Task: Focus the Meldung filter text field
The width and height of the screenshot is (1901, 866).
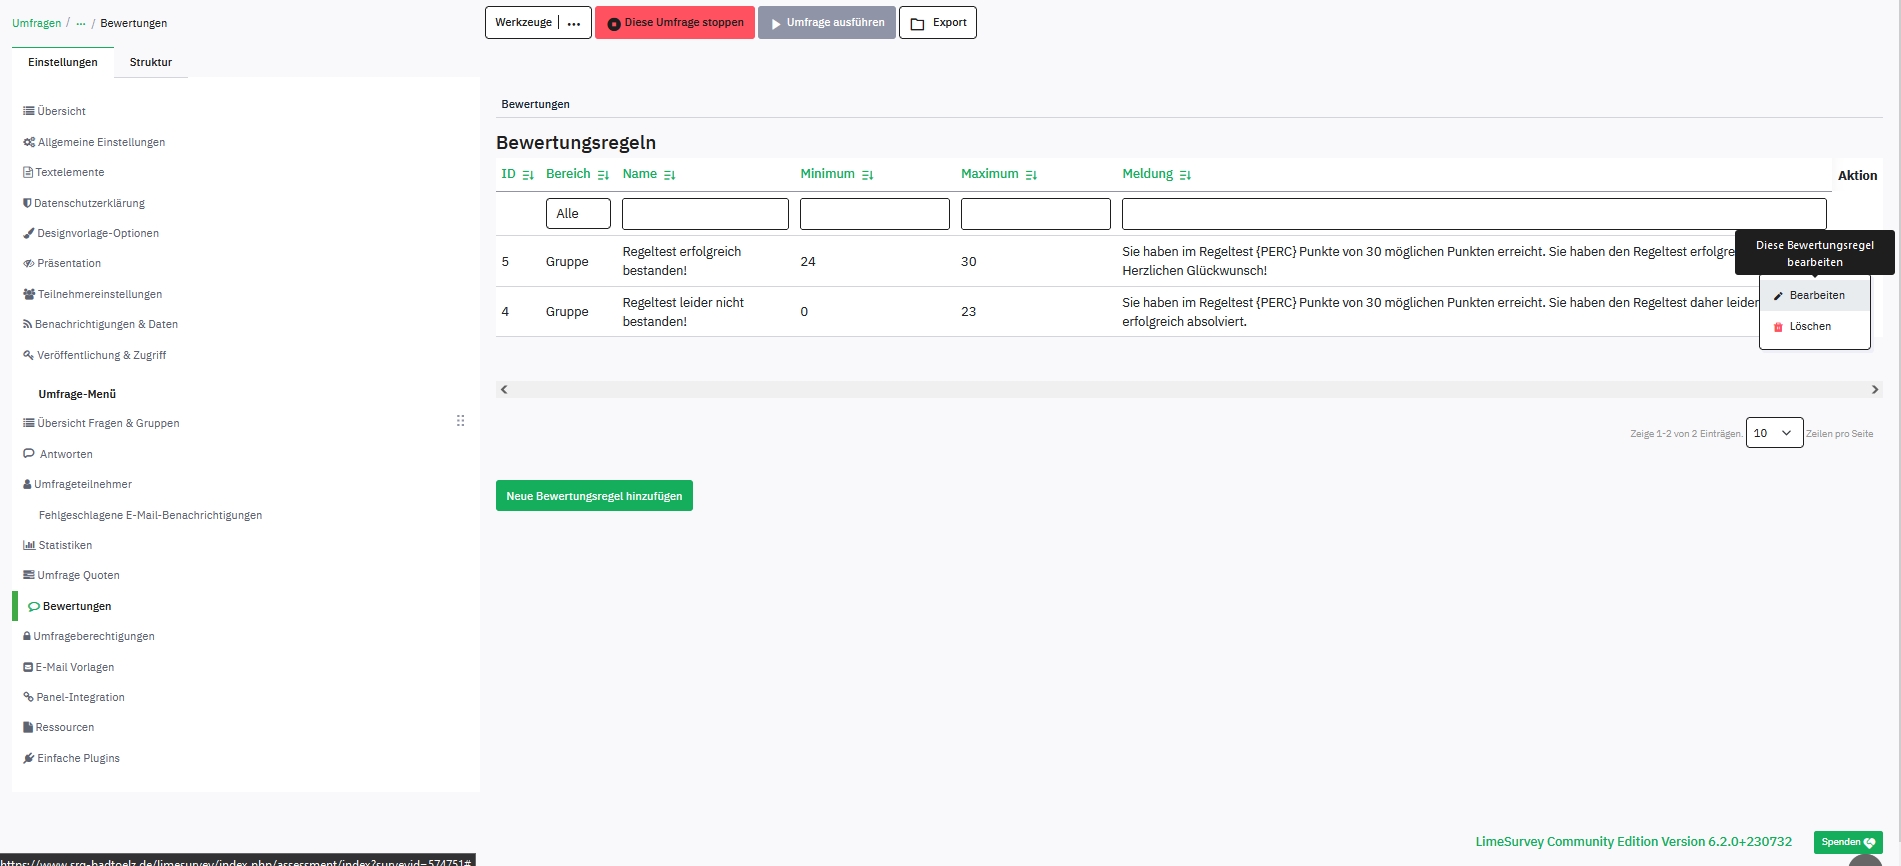Action: click(x=1473, y=214)
